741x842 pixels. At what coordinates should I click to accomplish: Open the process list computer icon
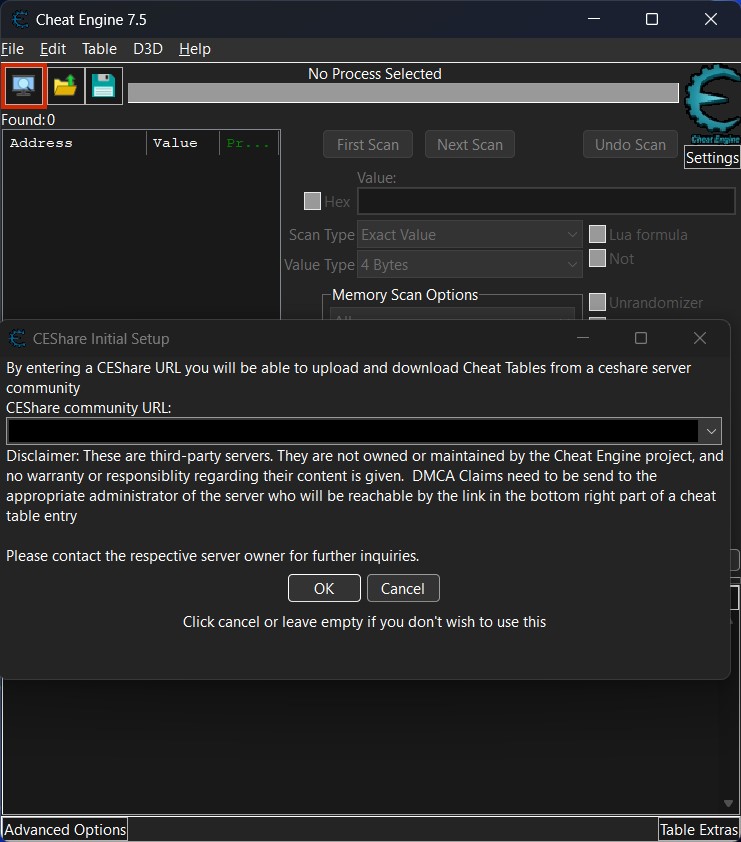click(23, 86)
